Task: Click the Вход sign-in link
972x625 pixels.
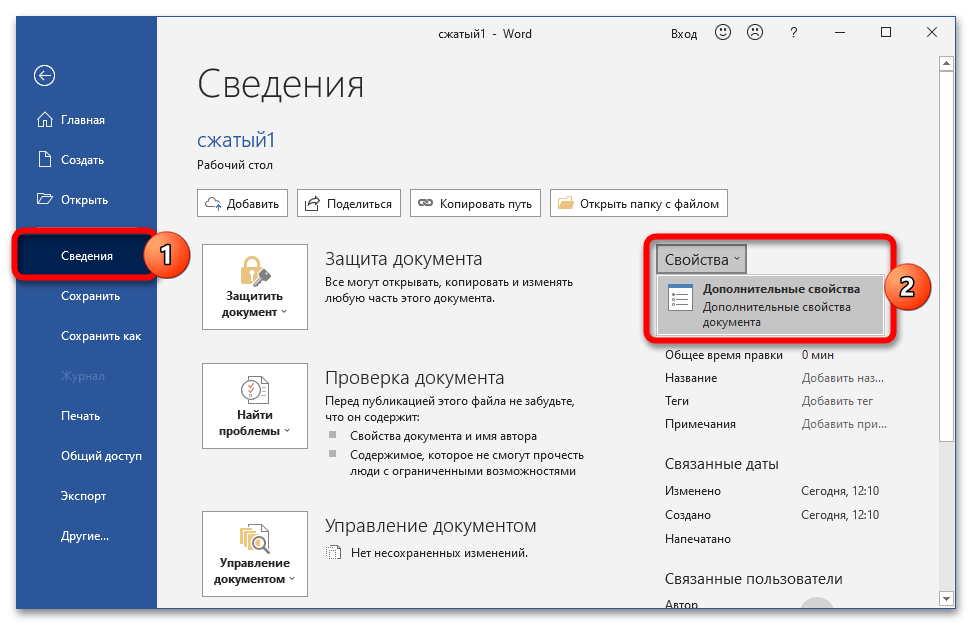Action: pyautogui.click(x=684, y=33)
